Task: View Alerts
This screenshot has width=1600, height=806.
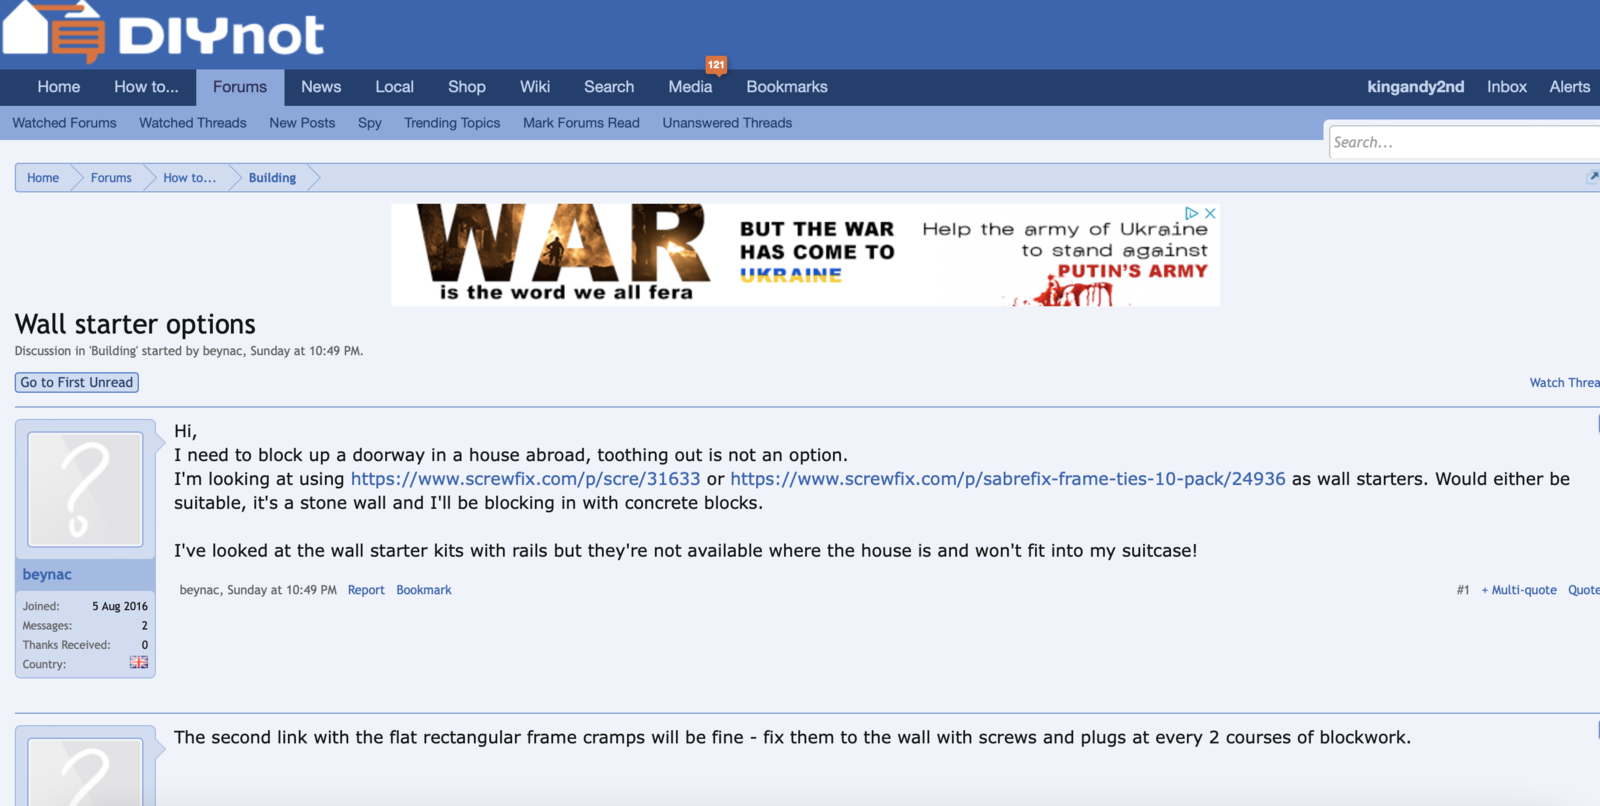Action: [1569, 87]
